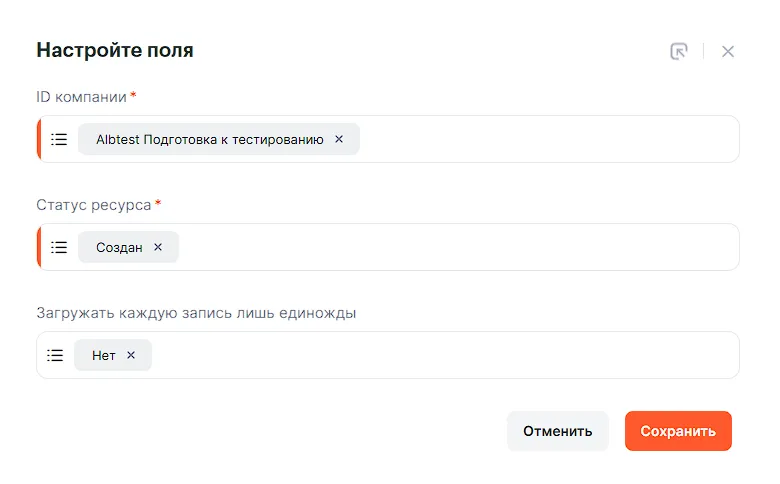Click the ID компании field label
The width and height of the screenshot is (780, 484).
tap(81, 97)
